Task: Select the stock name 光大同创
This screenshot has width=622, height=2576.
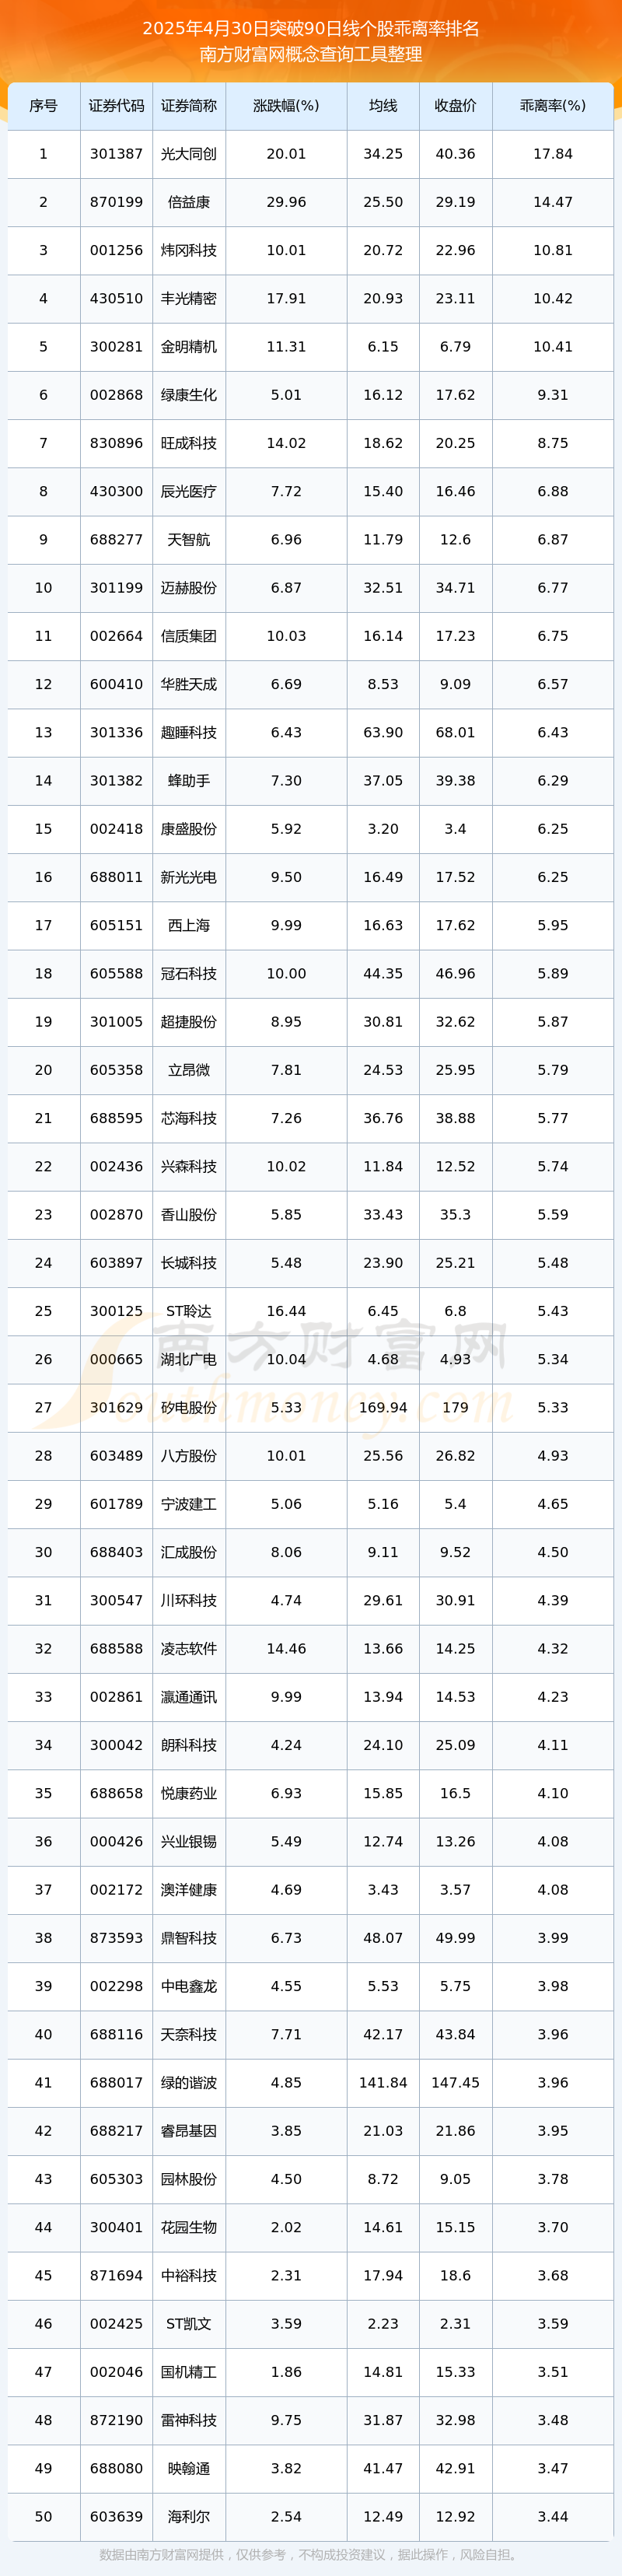Action: click(189, 154)
